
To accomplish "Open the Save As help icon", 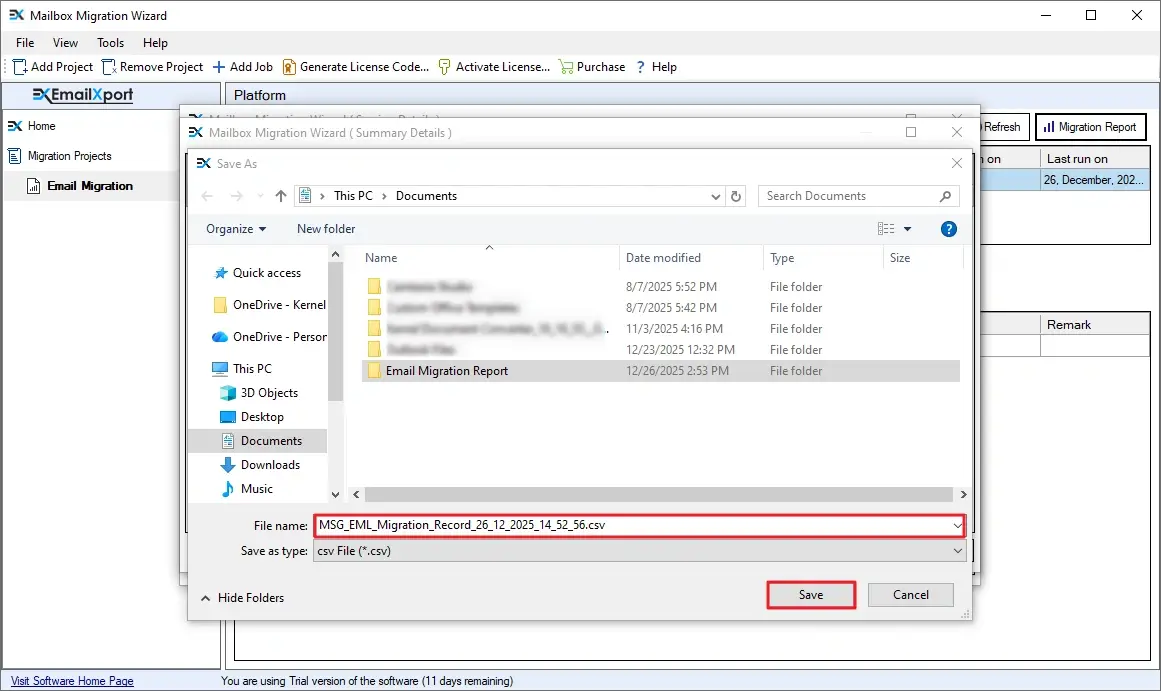I will point(949,229).
